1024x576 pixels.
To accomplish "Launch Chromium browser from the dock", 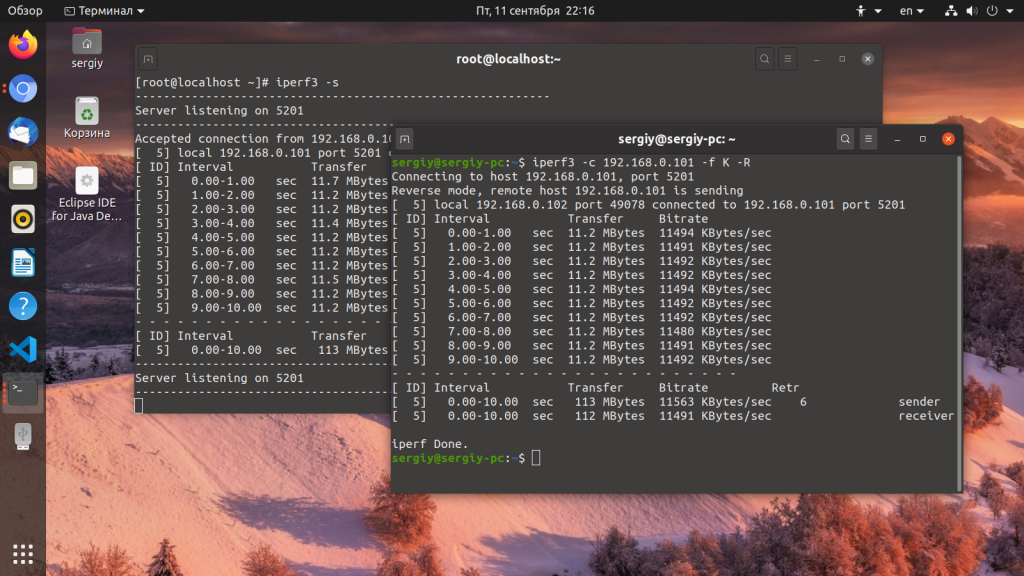I will pos(23,89).
